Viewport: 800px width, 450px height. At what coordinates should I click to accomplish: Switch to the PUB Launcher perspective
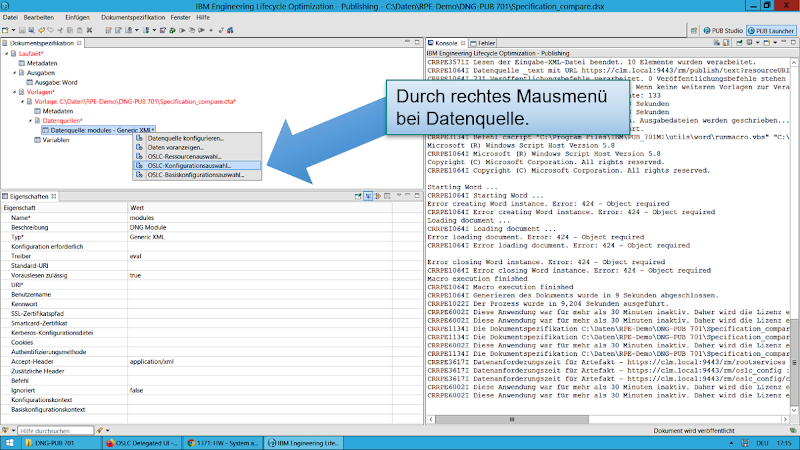pyautogui.click(x=770, y=31)
